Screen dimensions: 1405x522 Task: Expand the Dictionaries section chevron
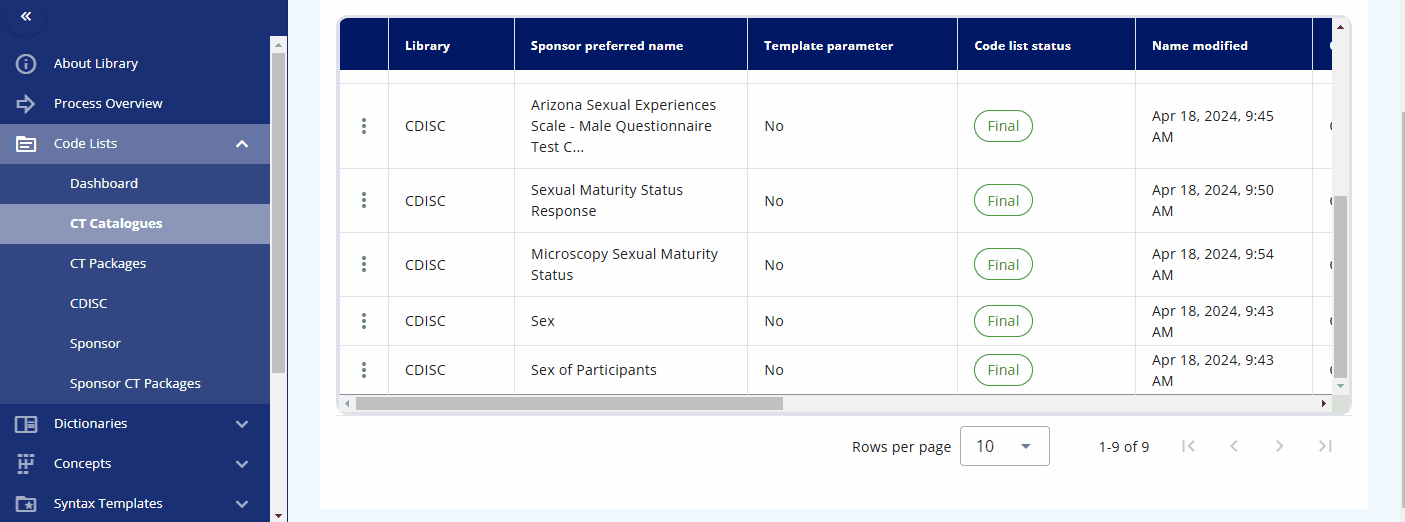(x=242, y=424)
